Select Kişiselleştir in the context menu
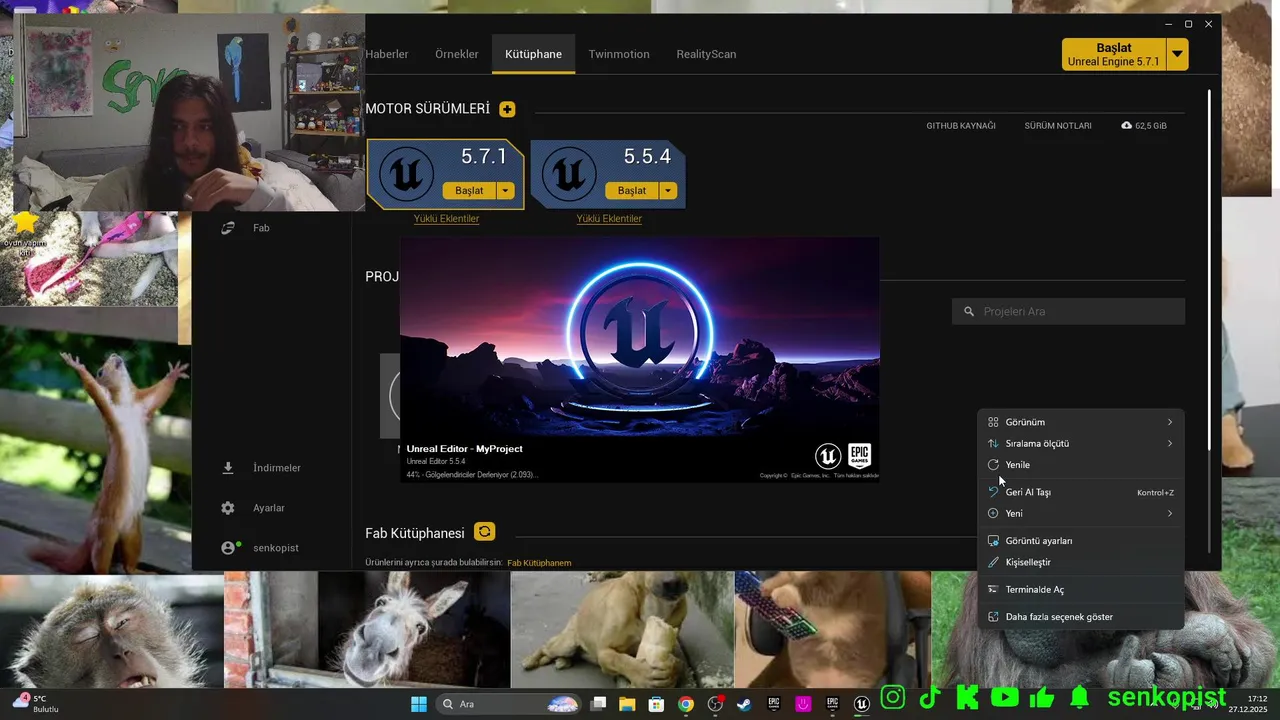1280x720 pixels. [x=1080, y=562]
